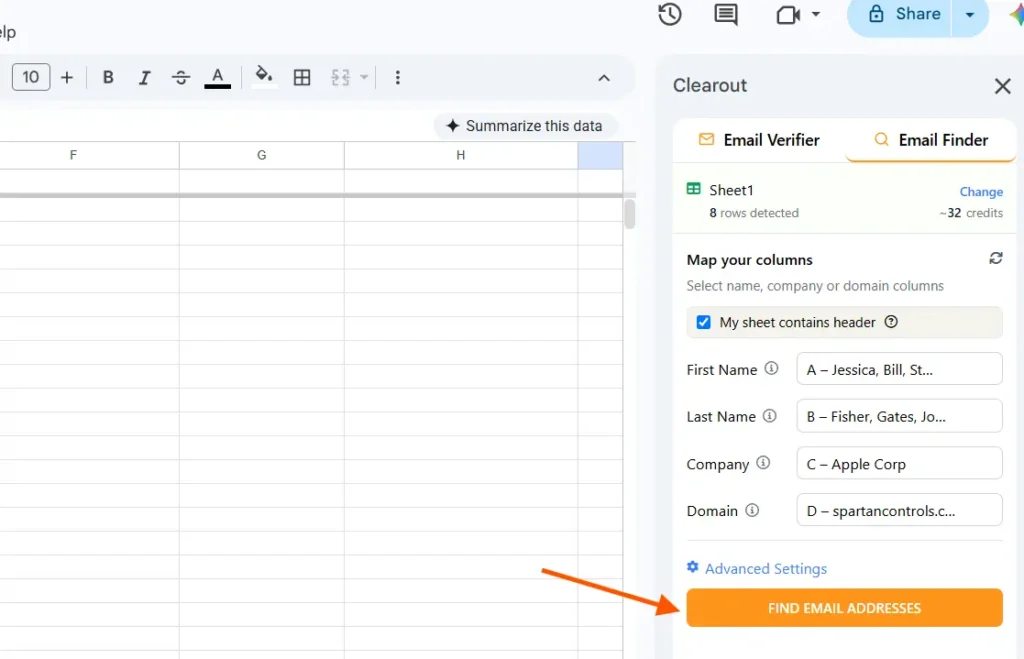Show Last Name info icon

(770, 415)
